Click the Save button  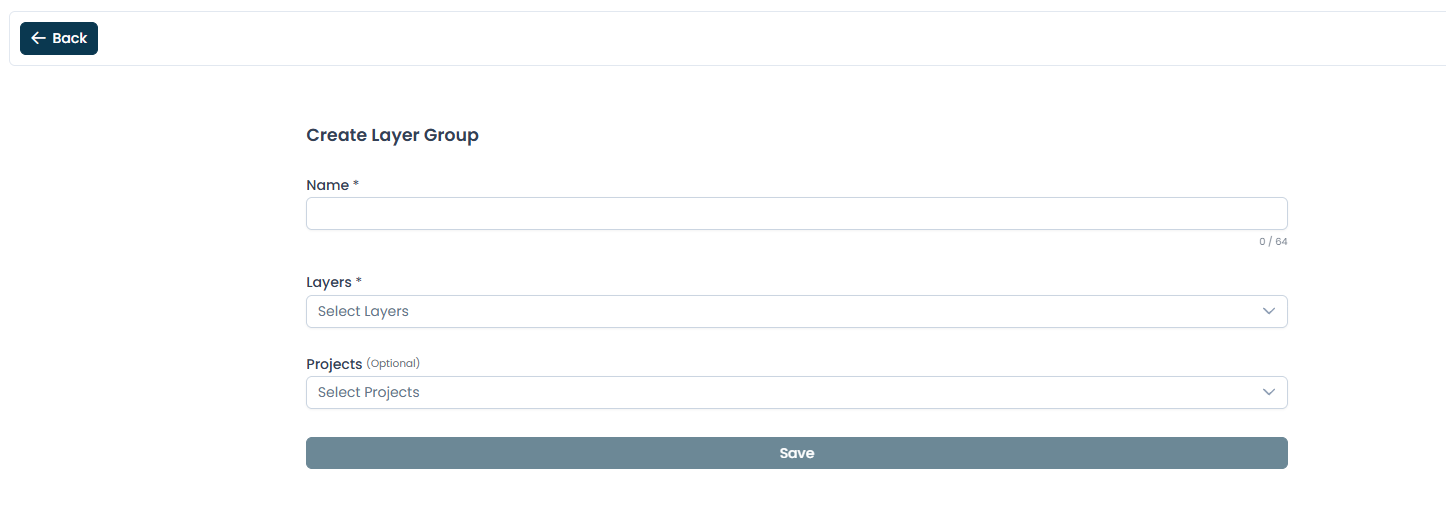(x=796, y=453)
